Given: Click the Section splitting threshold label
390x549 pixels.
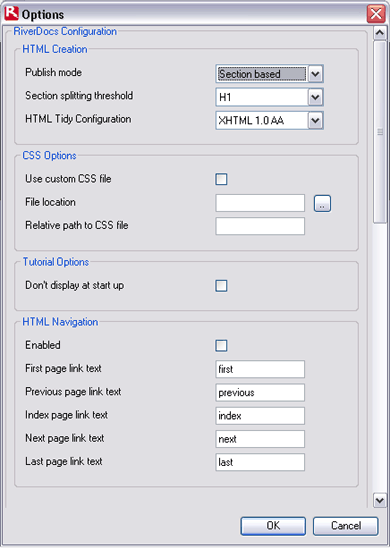Looking at the screenshot, I should point(79,96).
